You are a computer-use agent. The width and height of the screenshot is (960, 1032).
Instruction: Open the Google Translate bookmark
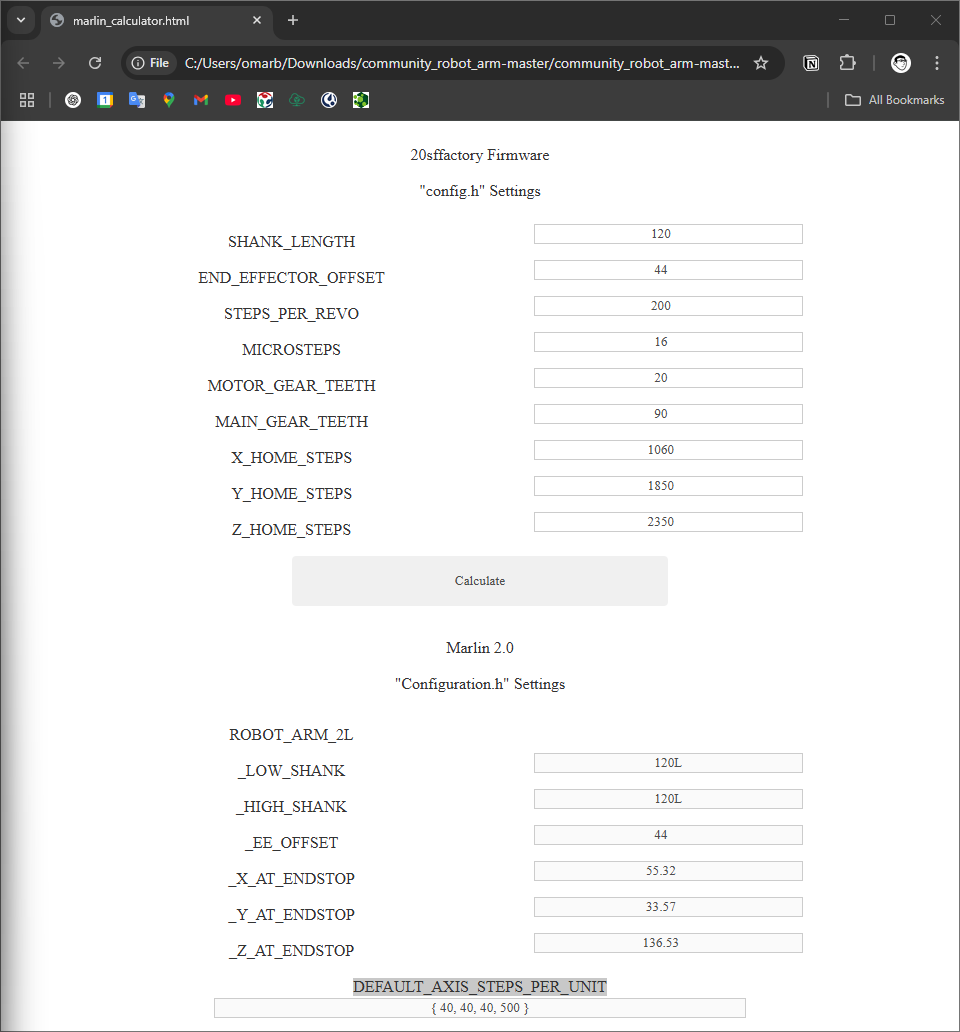[x=137, y=100]
